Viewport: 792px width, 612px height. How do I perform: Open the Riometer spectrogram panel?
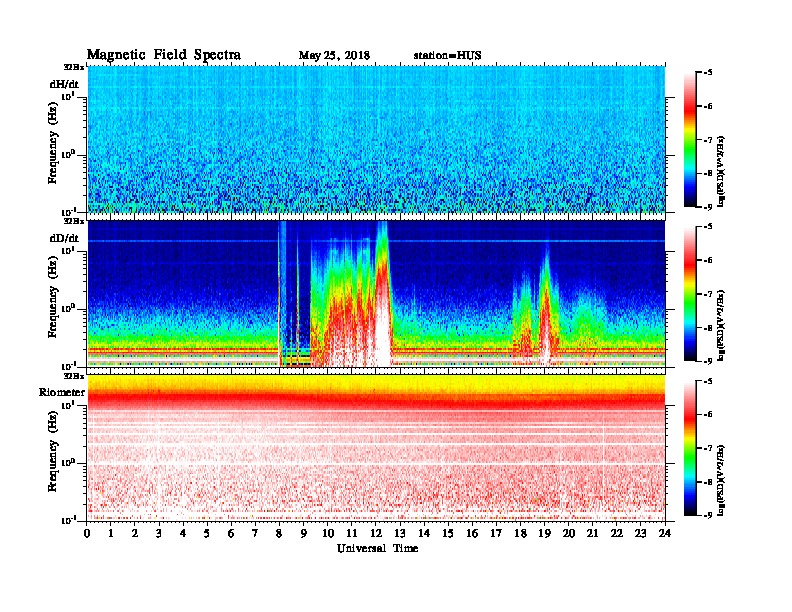tap(376, 448)
